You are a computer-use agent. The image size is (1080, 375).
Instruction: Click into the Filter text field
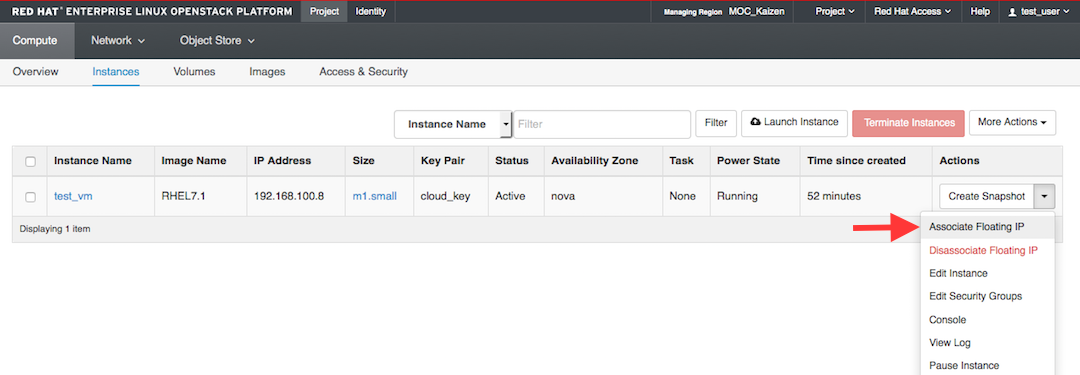(x=602, y=124)
